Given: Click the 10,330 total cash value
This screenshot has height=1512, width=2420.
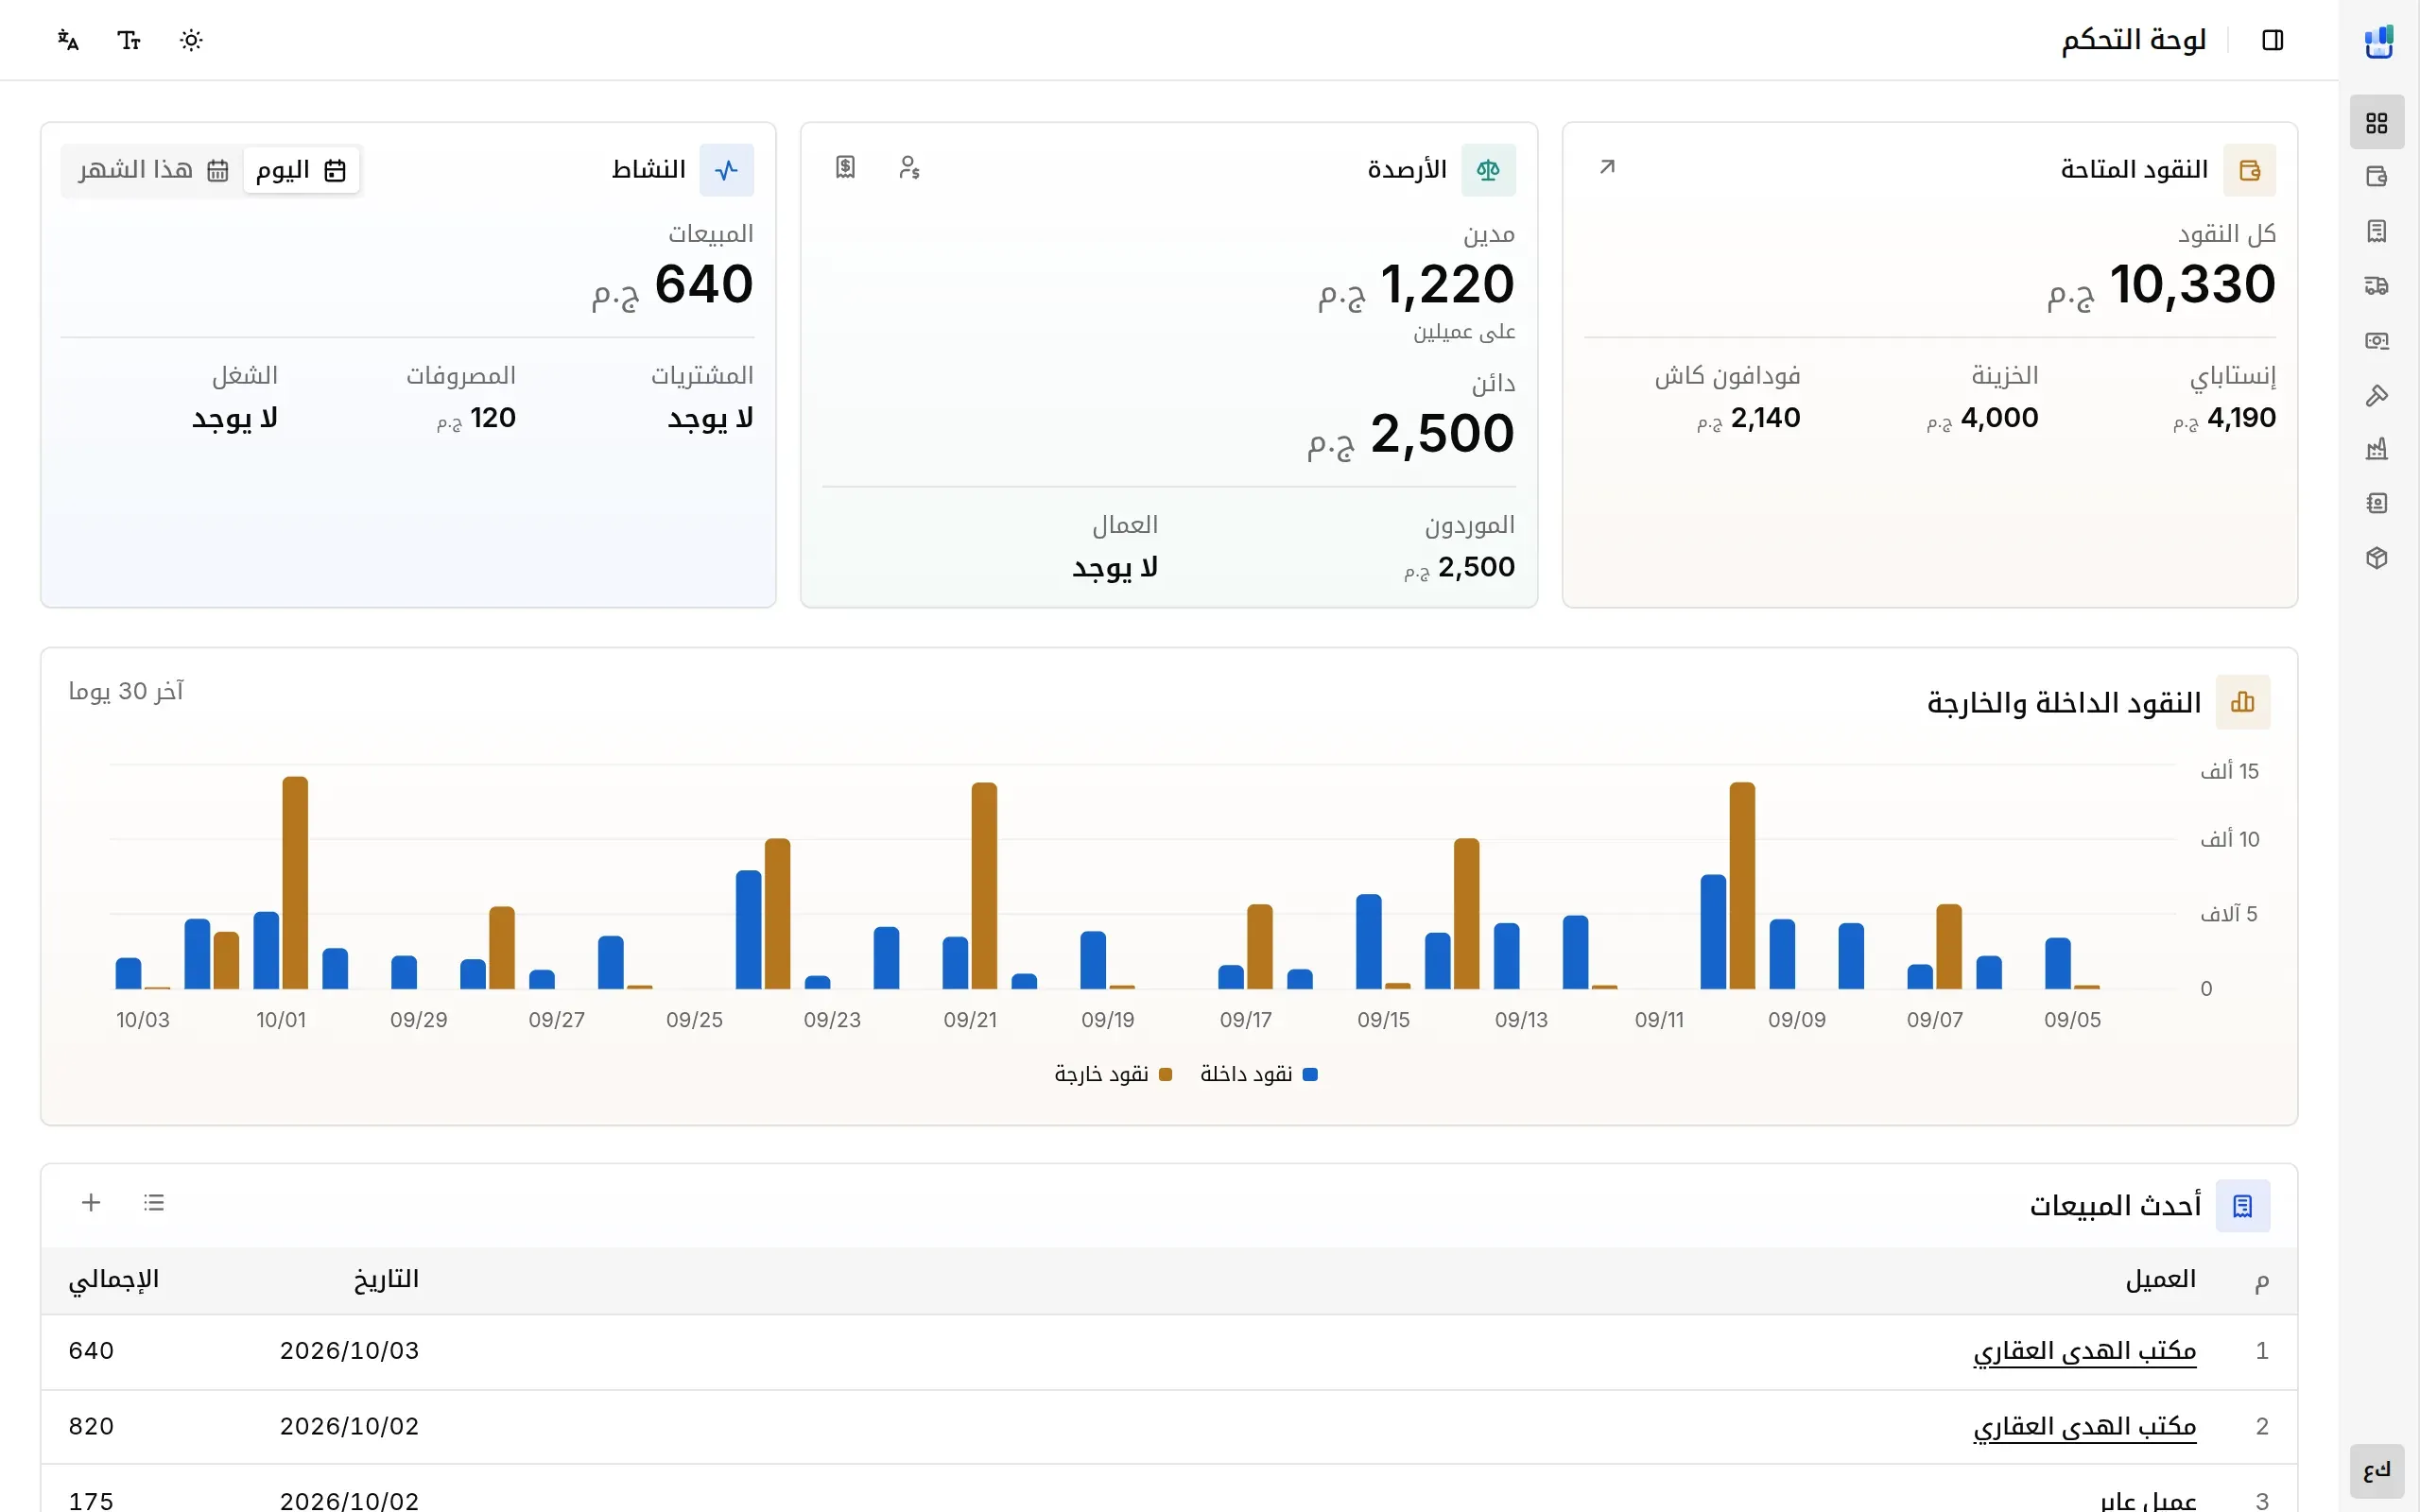Looking at the screenshot, I should click(2161, 285).
